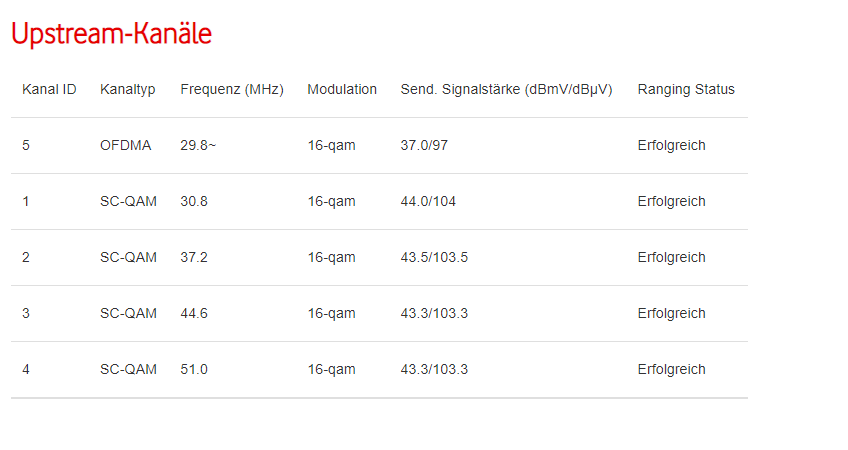Click the Upstream-Kanäle heading
This screenshot has width=848, height=450.
point(111,34)
